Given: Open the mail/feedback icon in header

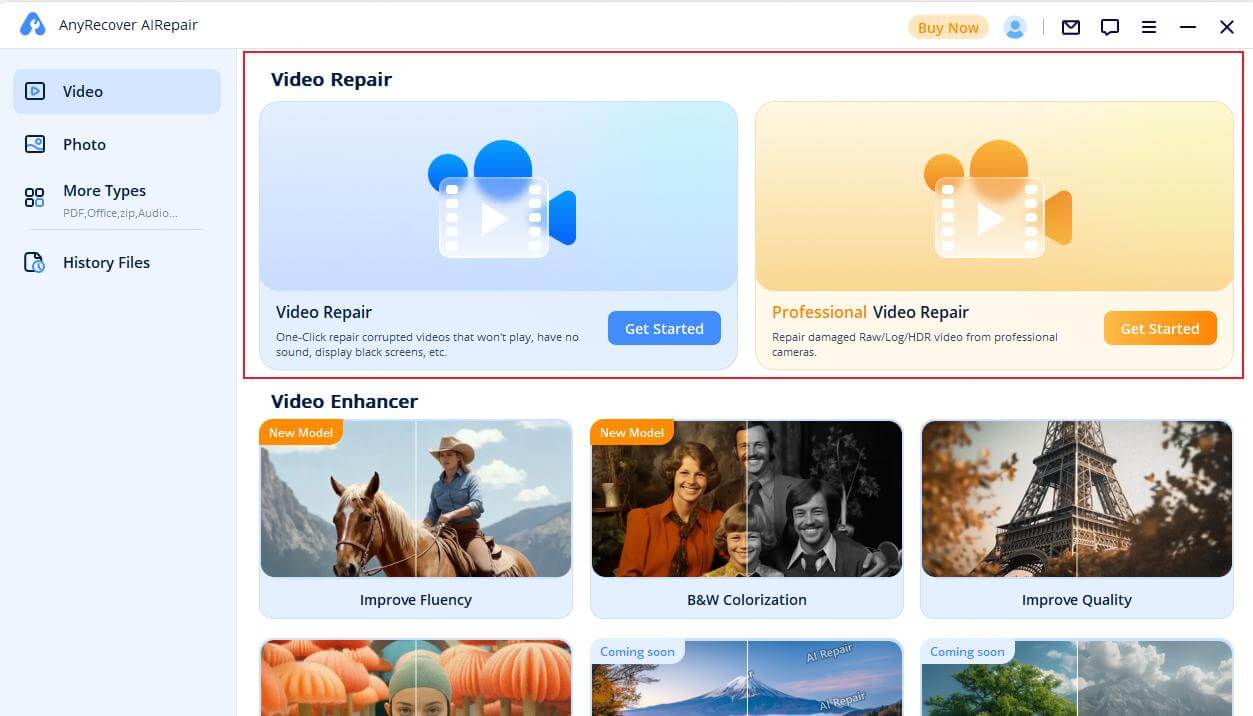Looking at the screenshot, I should click(x=1070, y=27).
